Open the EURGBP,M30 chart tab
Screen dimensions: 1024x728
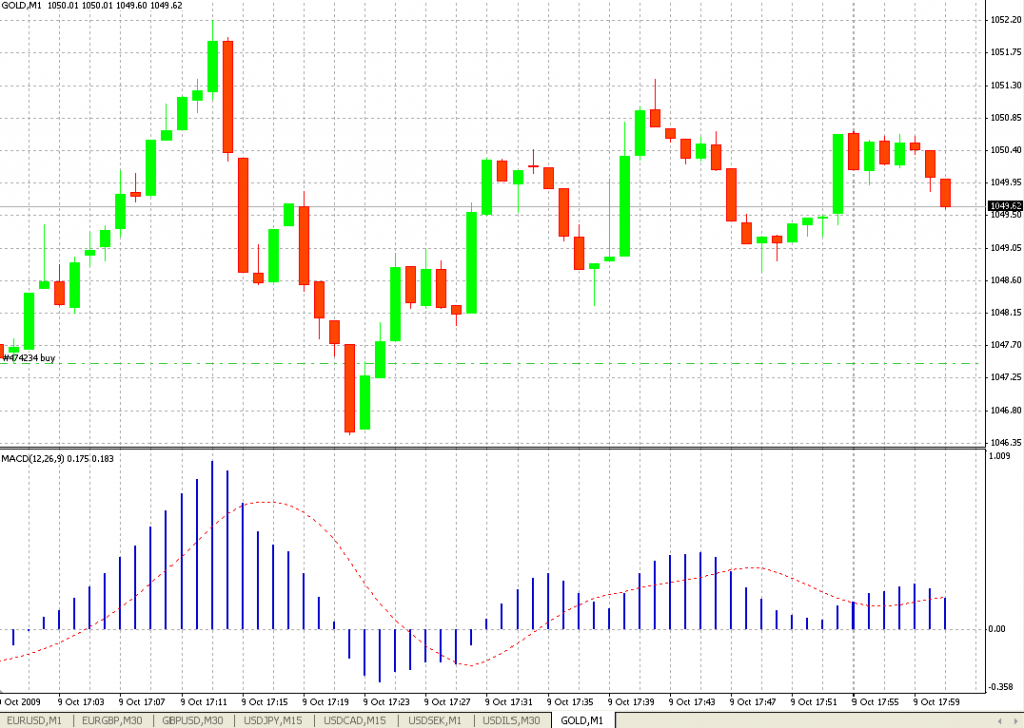[x=110, y=720]
